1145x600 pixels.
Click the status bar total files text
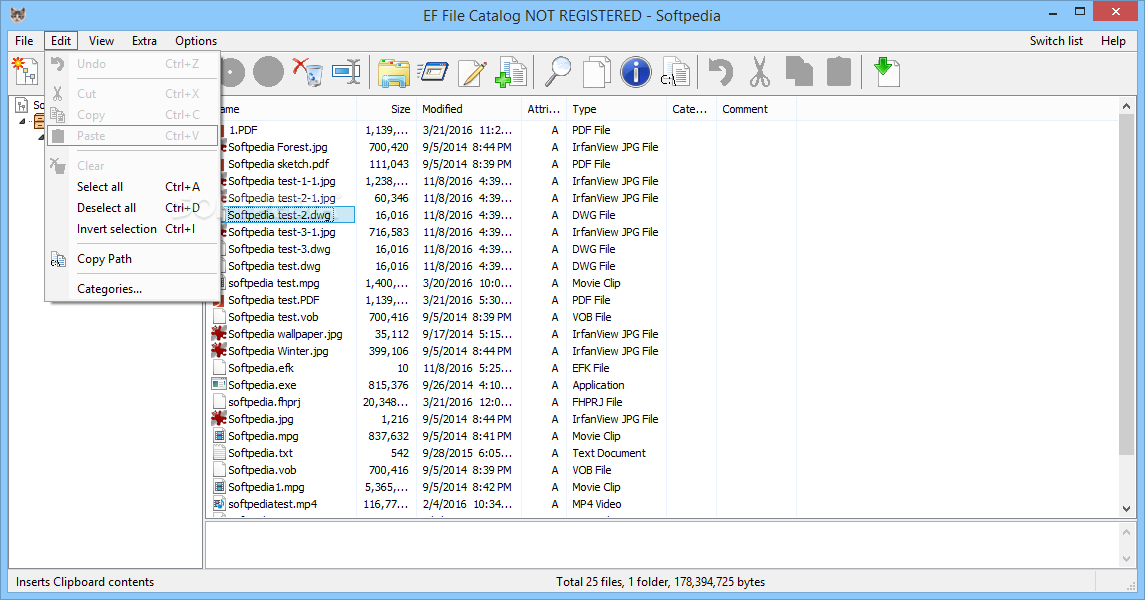660,582
